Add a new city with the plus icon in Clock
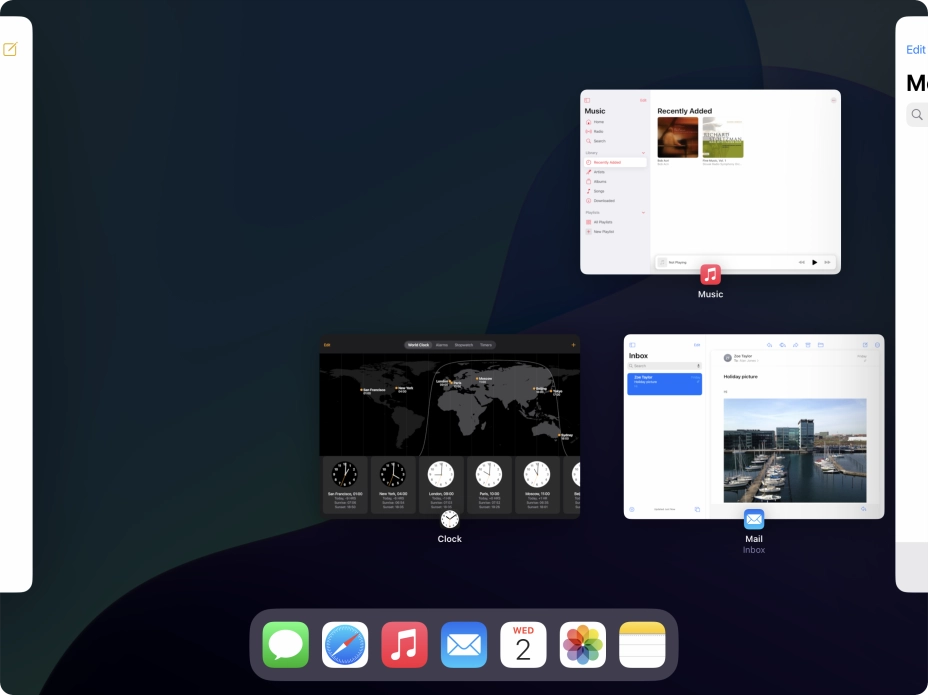Screen dimensions: 928x695 [x=573, y=345]
